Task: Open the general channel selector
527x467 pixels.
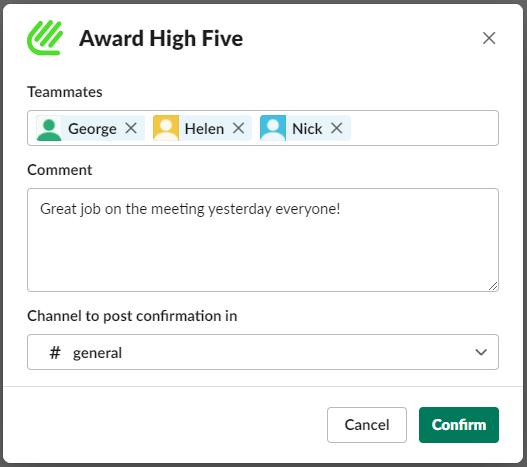Action: click(263, 352)
